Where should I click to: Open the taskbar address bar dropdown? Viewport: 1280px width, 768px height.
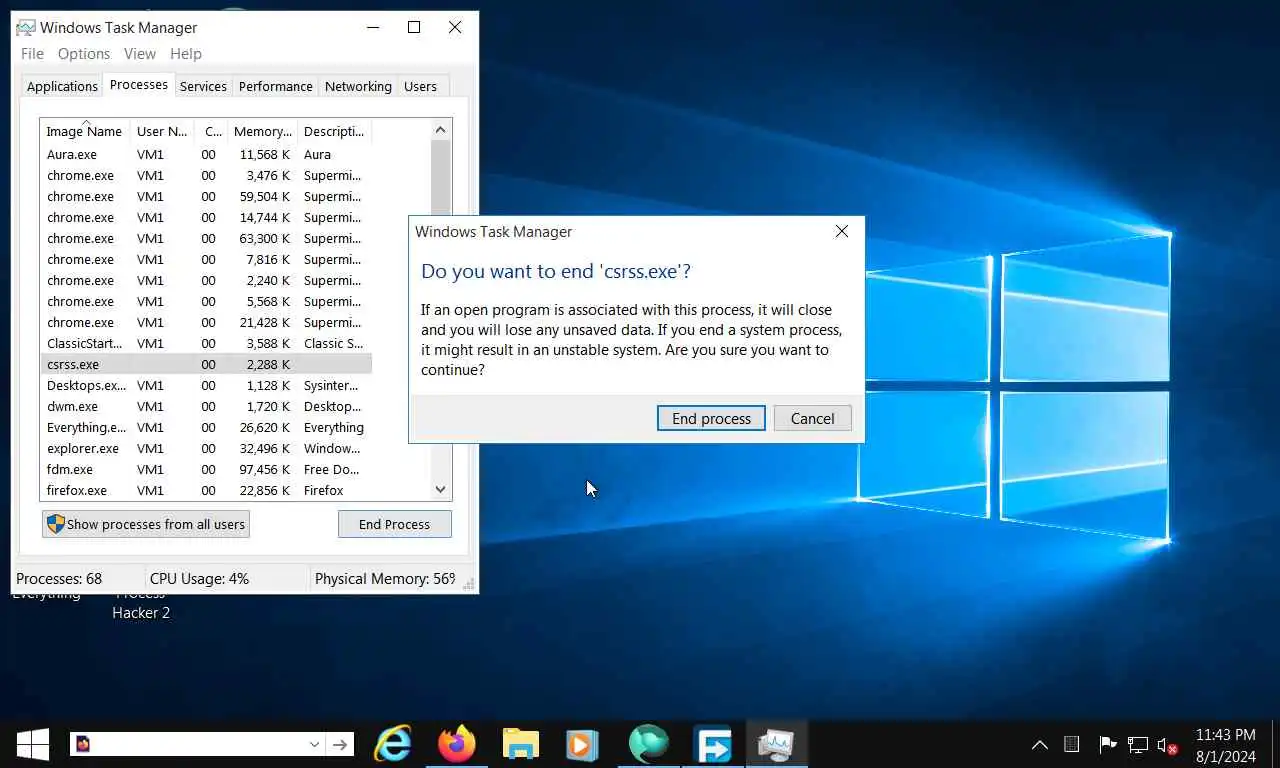[314, 744]
